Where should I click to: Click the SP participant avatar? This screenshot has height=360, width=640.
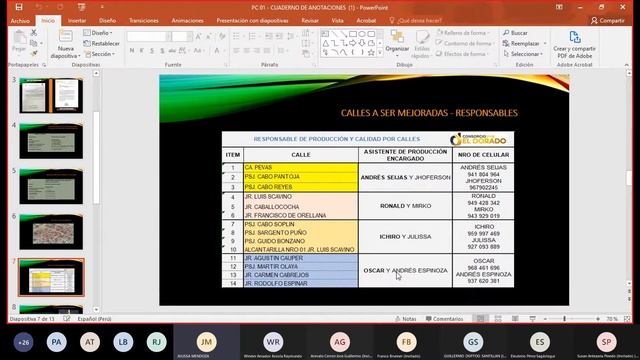point(607,342)
